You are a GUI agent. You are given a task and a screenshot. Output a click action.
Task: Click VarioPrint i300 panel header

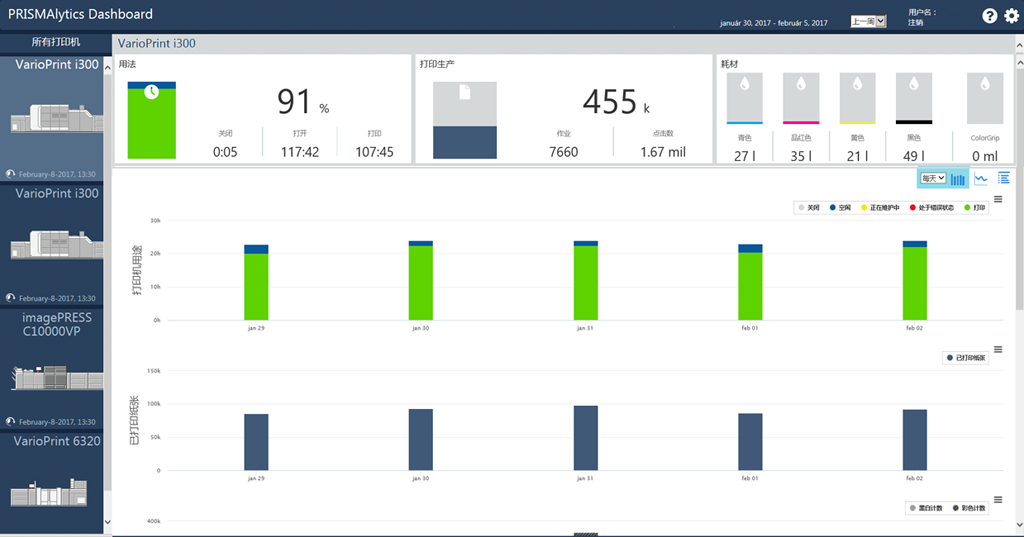(157, 43)
